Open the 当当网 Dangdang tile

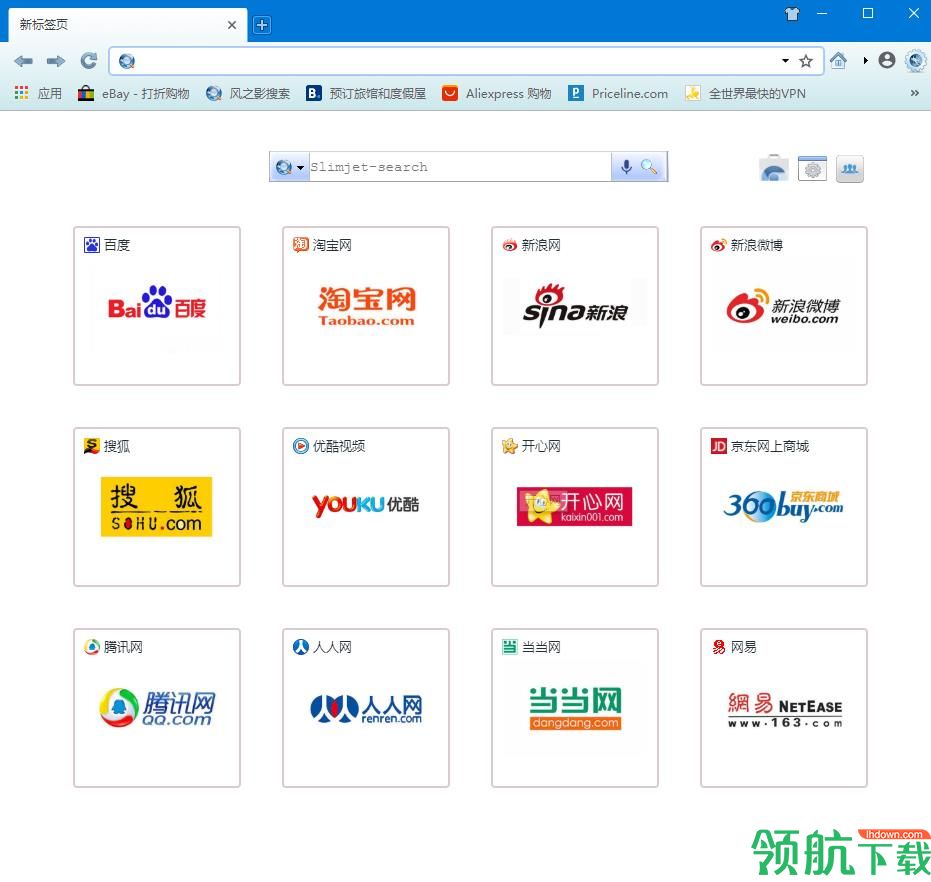pyautogui.click(x=575, y=708)
